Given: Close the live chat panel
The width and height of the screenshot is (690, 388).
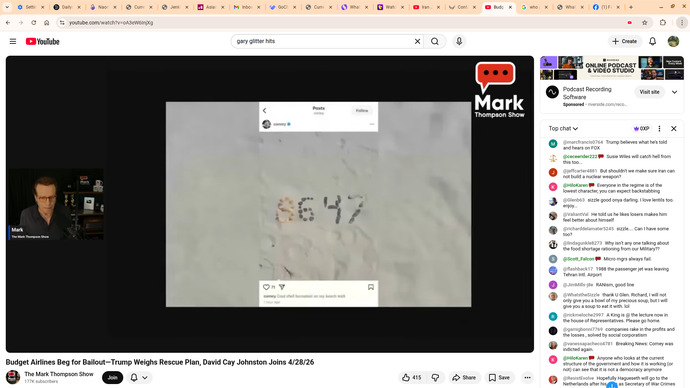Looking at the screenshot, I should pos(674,128).
